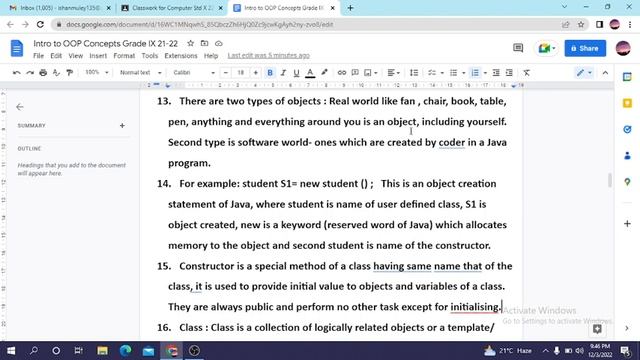Open highlight color picker
This screenshot has height=360, width=640.
pyautogui.click(x=324, y=73)
